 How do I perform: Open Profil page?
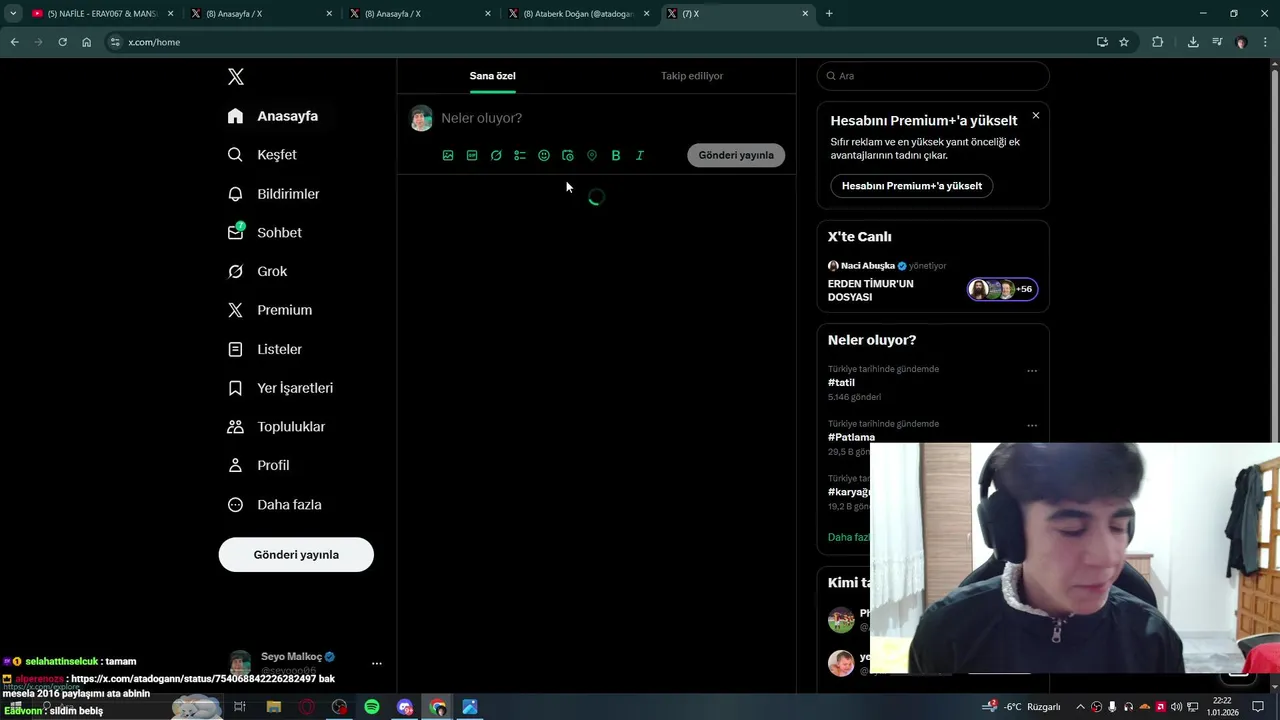(x=259, y=466)
